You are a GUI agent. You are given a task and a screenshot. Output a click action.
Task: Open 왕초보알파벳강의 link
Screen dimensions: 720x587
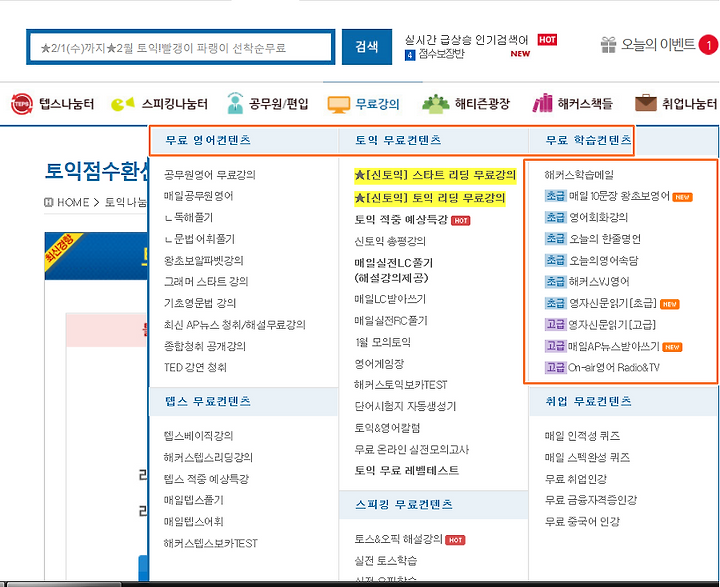pos(203,260)
